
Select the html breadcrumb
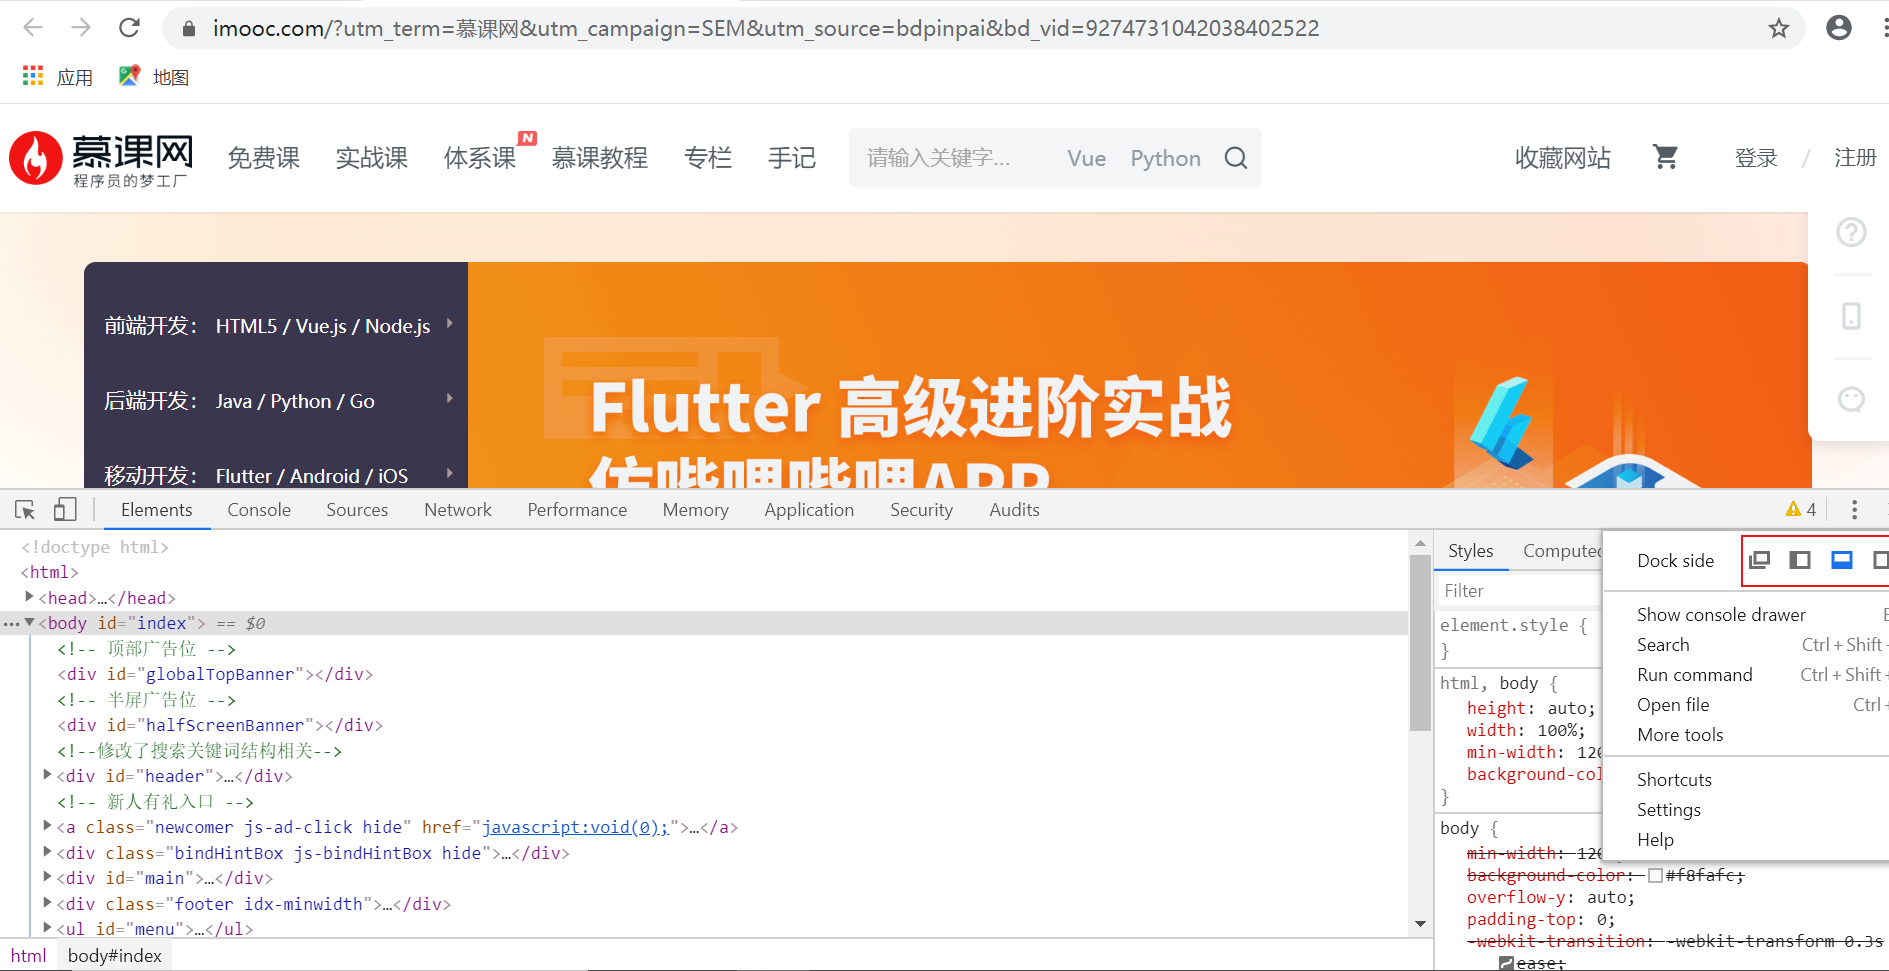pos(28,955)
